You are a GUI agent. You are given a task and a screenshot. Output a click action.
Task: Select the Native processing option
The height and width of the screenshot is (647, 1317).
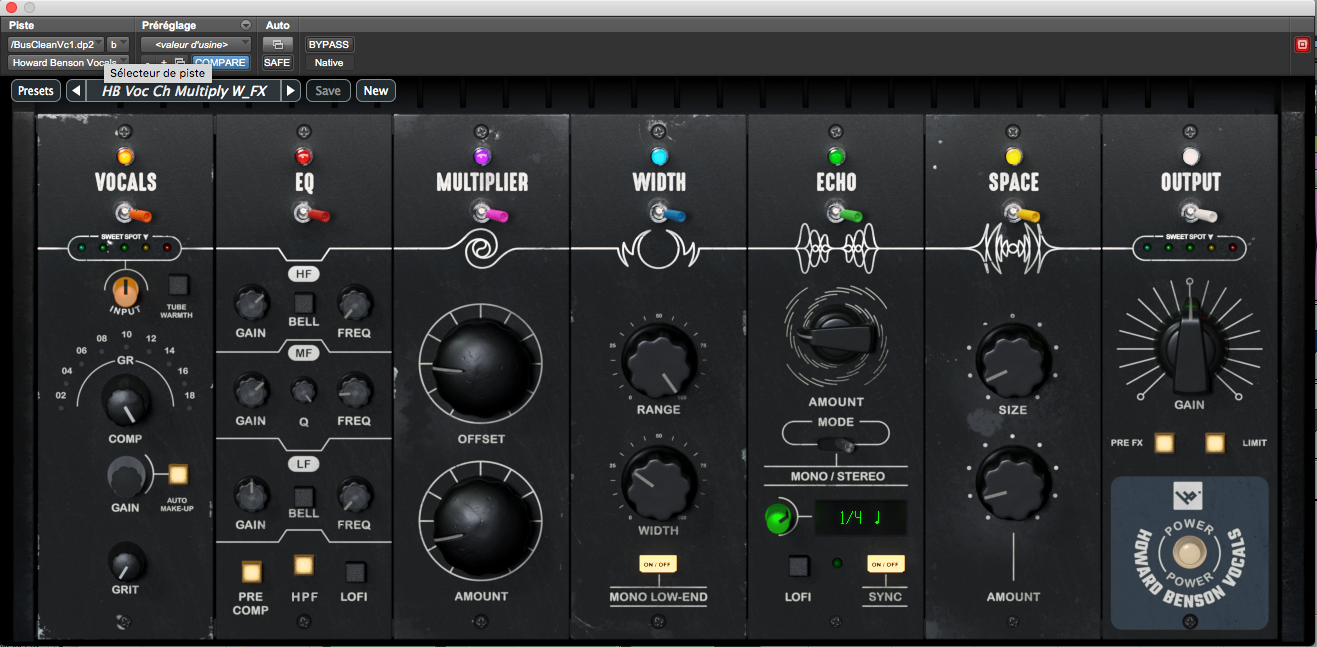pos(328,62)
